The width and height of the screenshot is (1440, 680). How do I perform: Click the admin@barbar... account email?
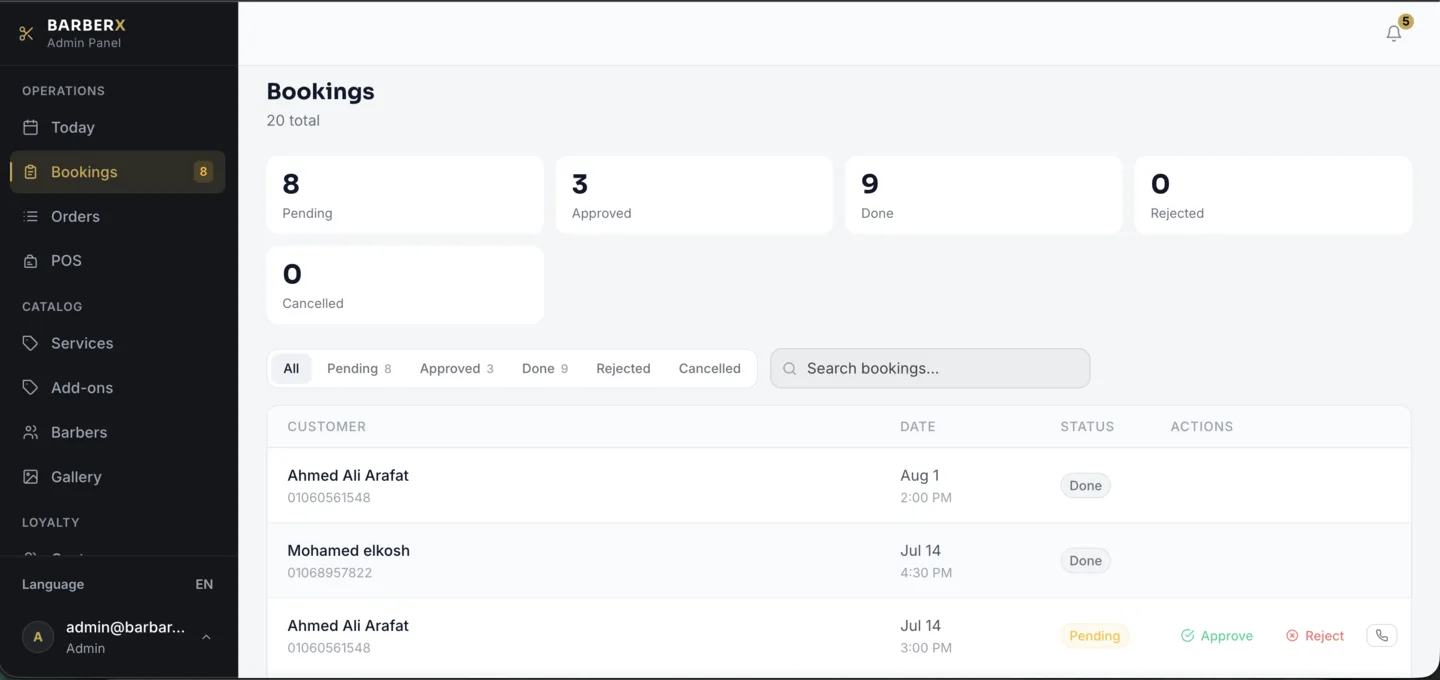pos(125,627)
